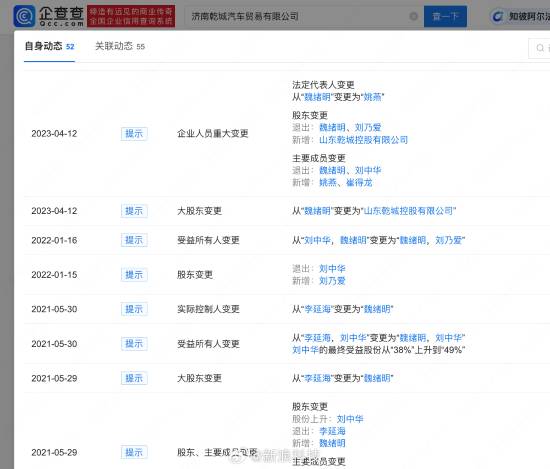The image size is (550, 469).
Task: Click 提示 tag in 2022-01-16 受益所有人变更 row
Action: pyautogui.click(x=134, y=240)
